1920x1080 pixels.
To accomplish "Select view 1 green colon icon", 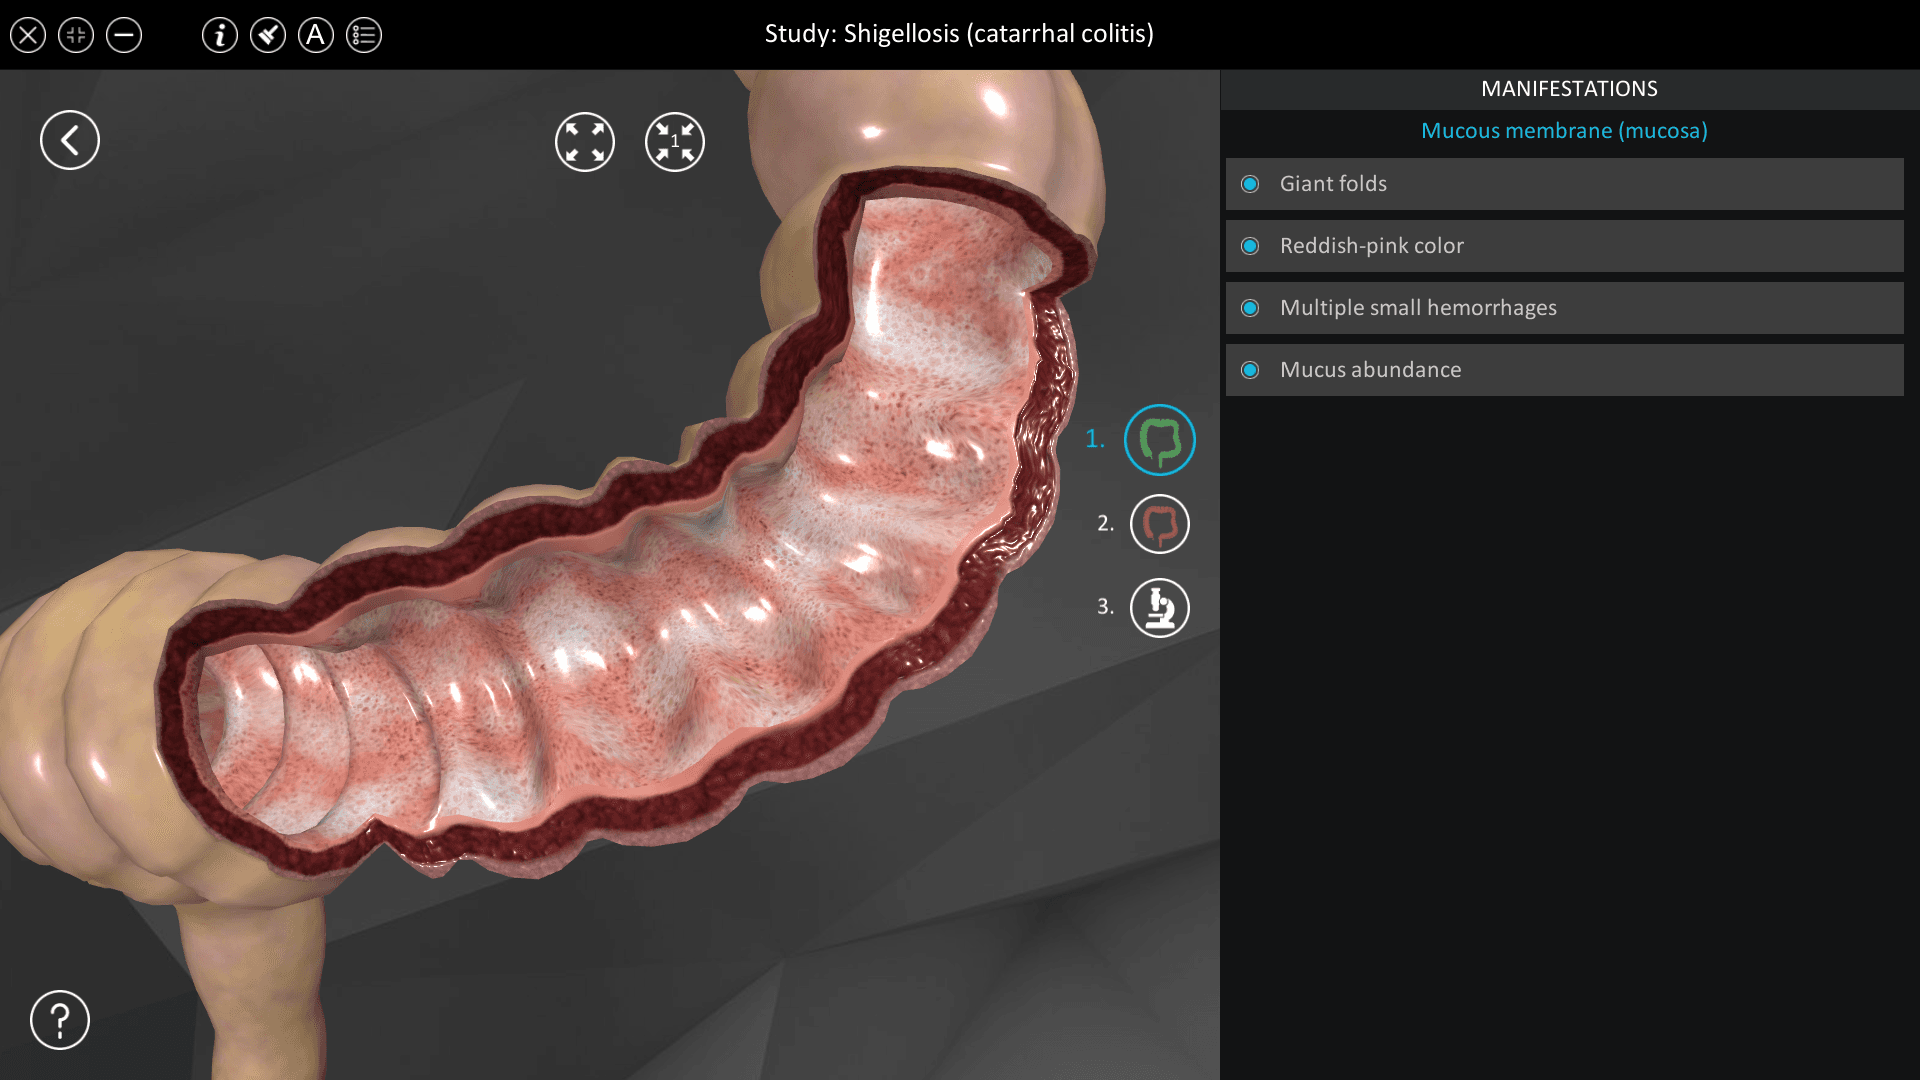I will pyautogui.click(x=1160, y=440).
